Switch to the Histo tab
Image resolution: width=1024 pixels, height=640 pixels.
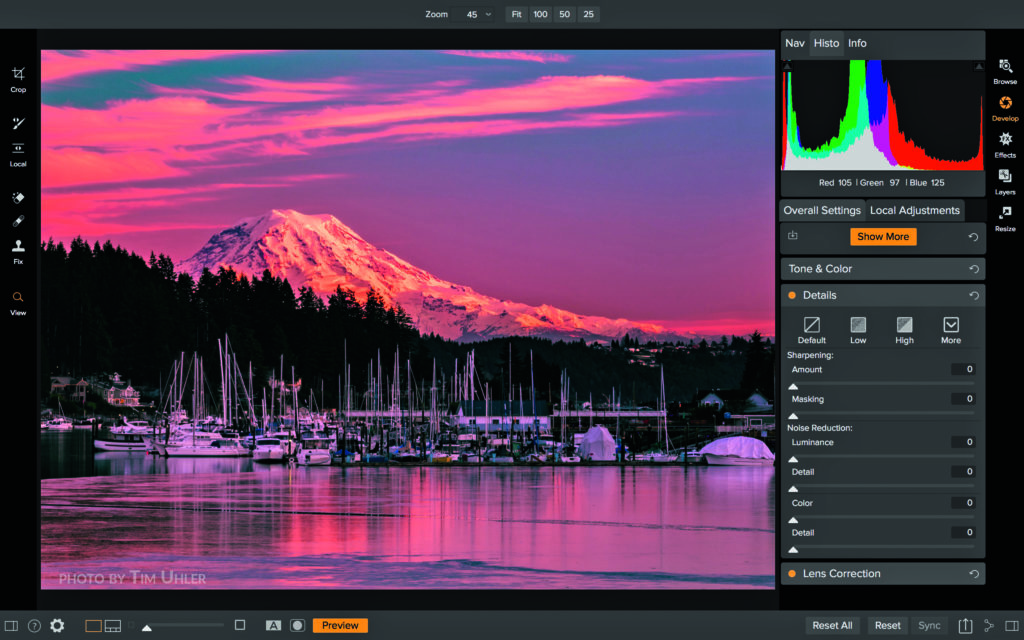pos(826,43)
